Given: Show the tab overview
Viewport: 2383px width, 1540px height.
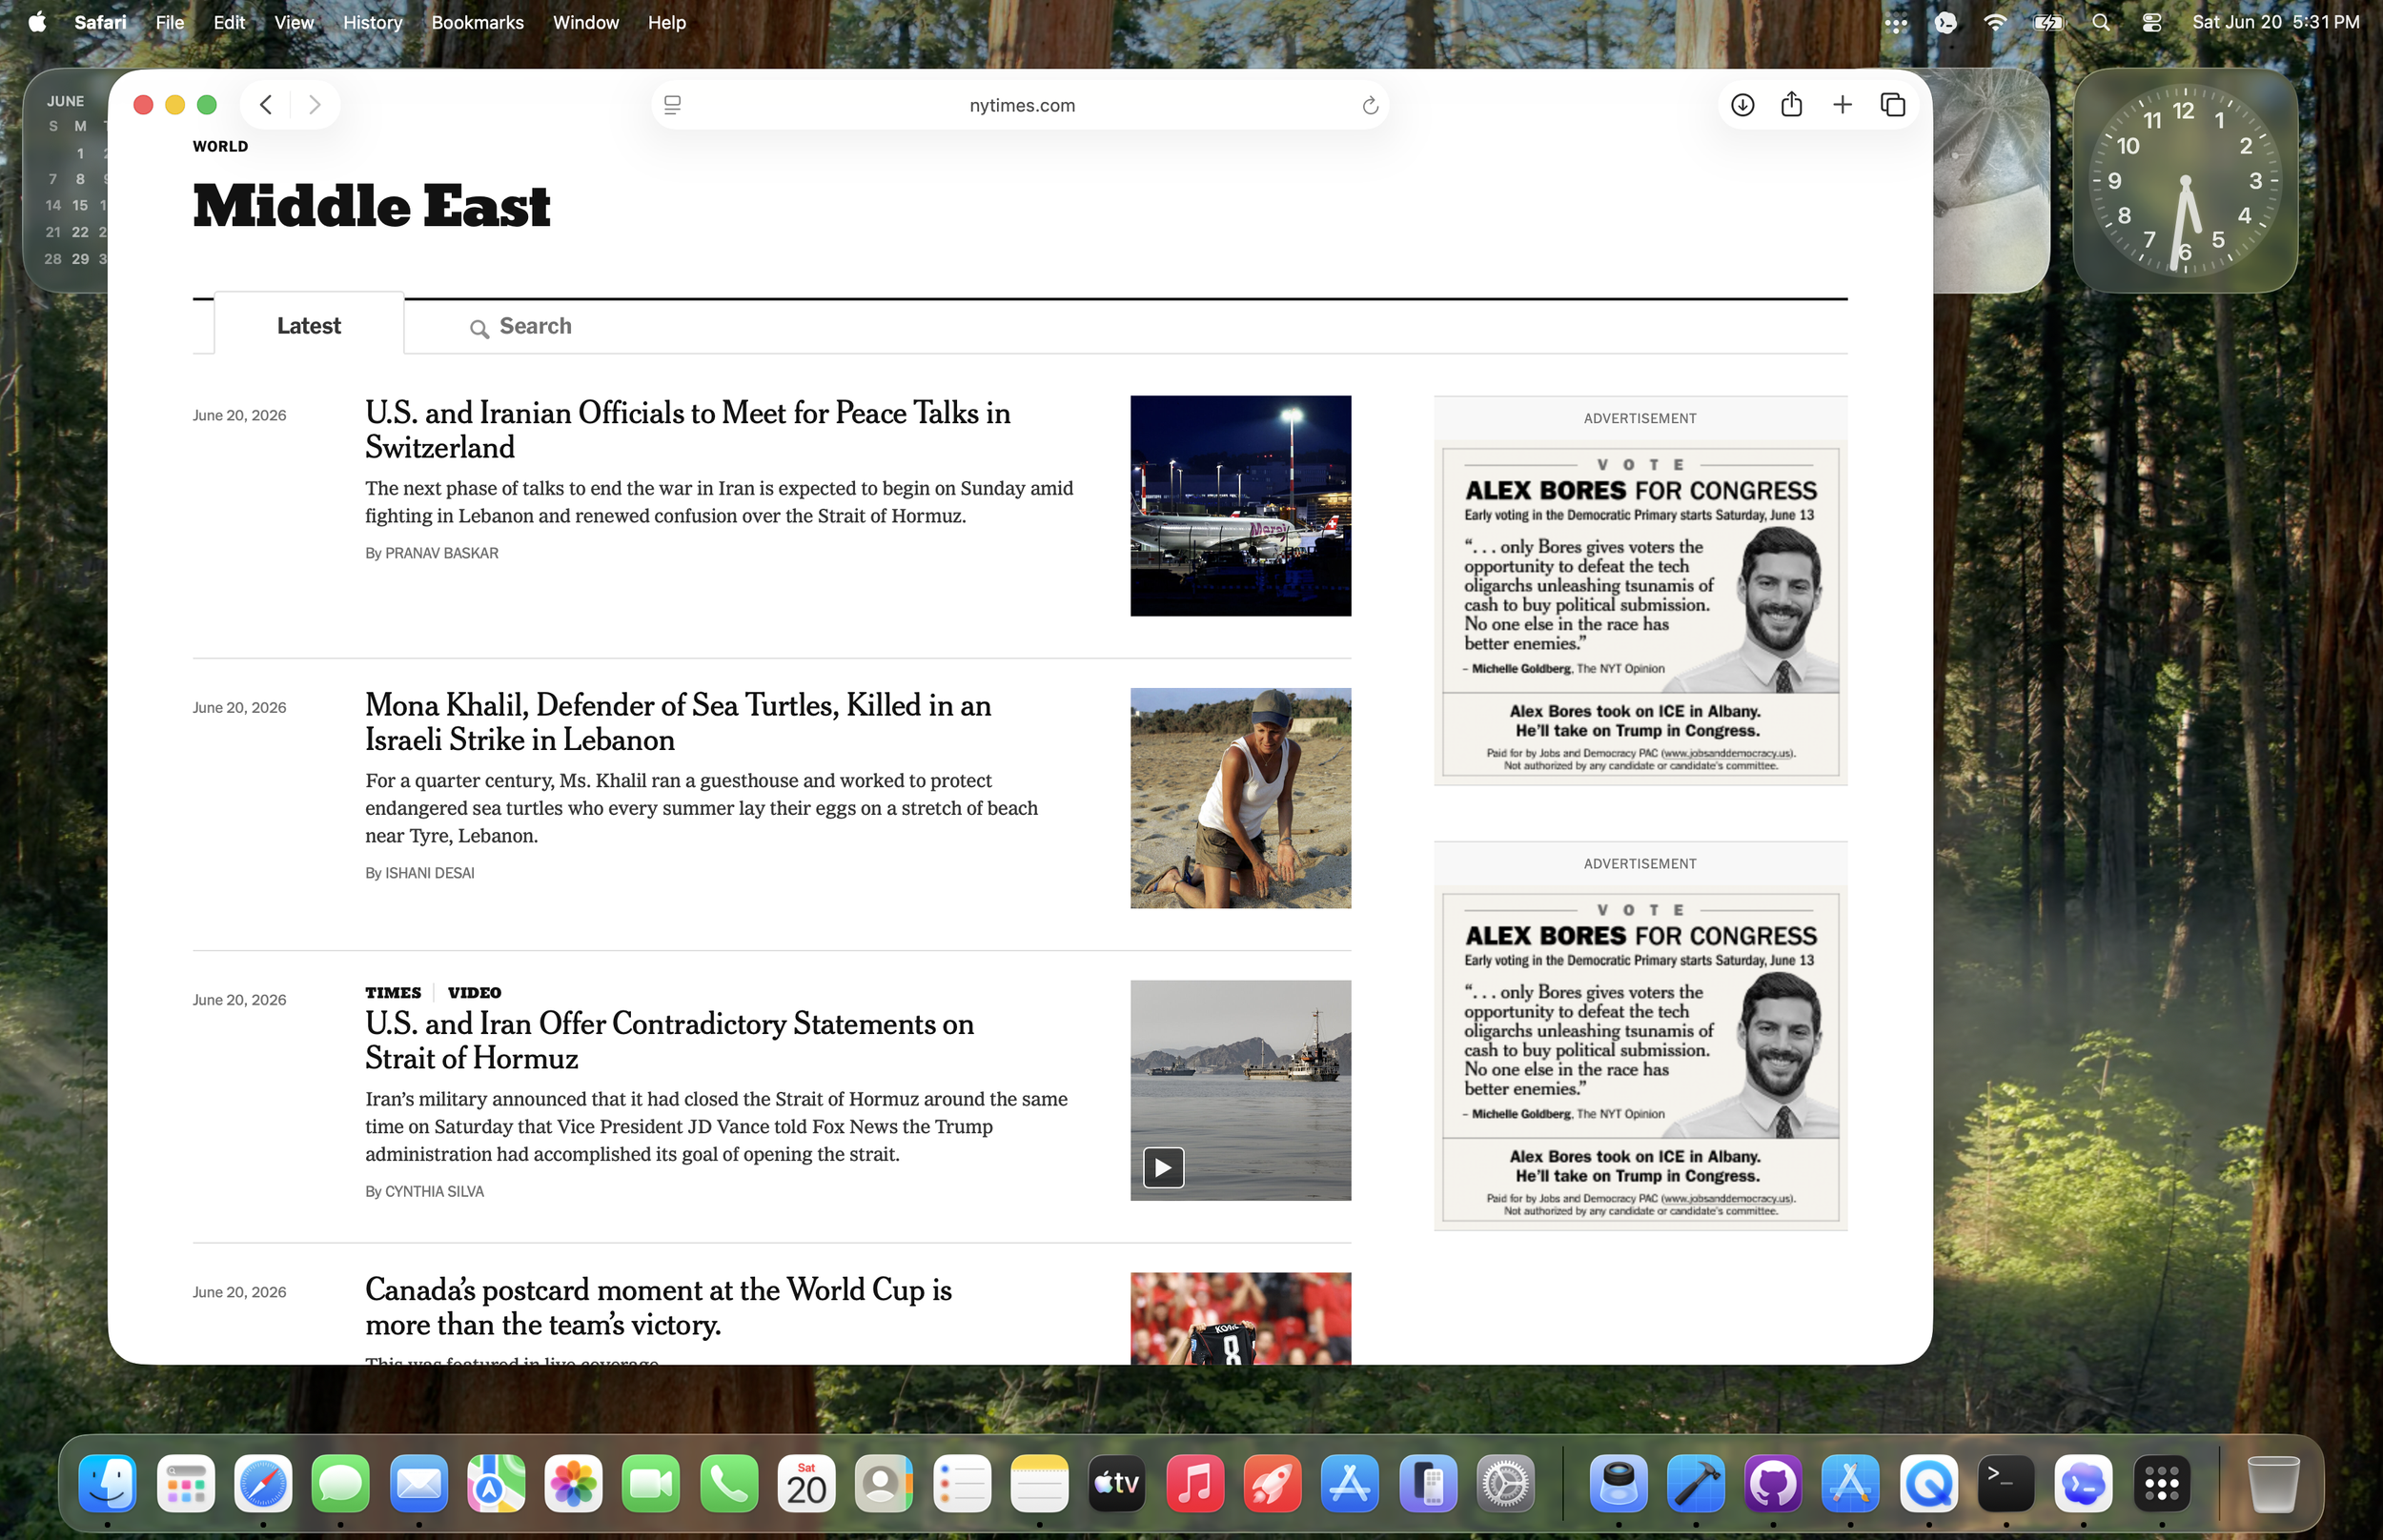Looking at the screenshot, I should [x=1892, y=105].
